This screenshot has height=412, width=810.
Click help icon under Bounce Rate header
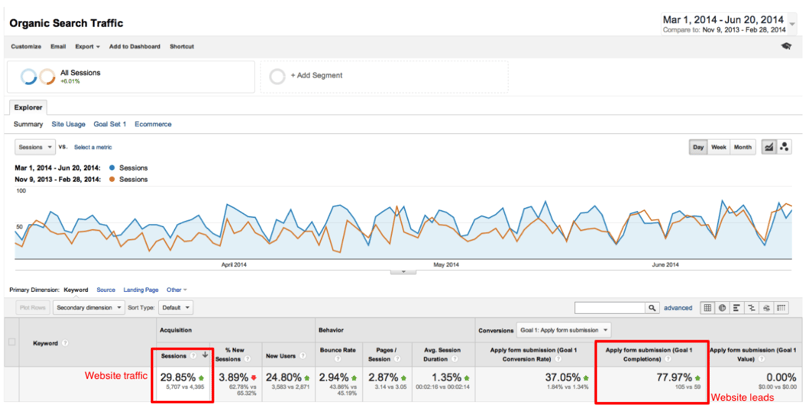point(338,359)
